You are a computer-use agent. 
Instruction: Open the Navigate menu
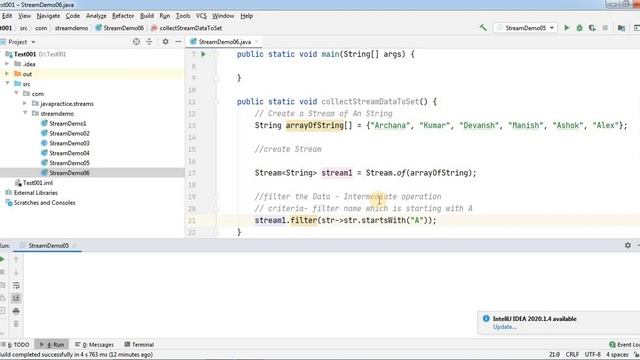tap(48, 16)
